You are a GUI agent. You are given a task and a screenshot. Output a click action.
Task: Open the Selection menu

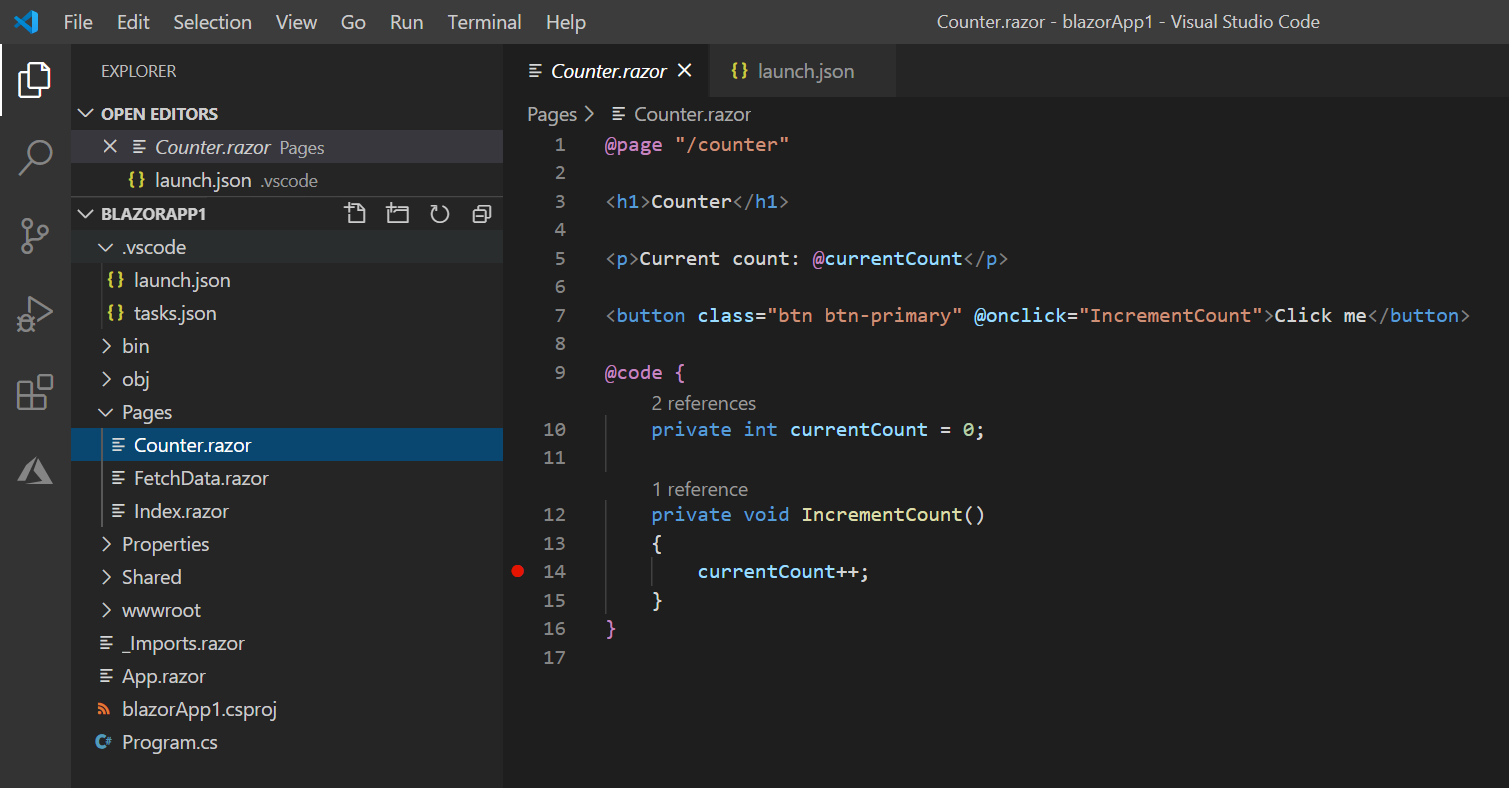pyautogui.click(x=213, y=22)
